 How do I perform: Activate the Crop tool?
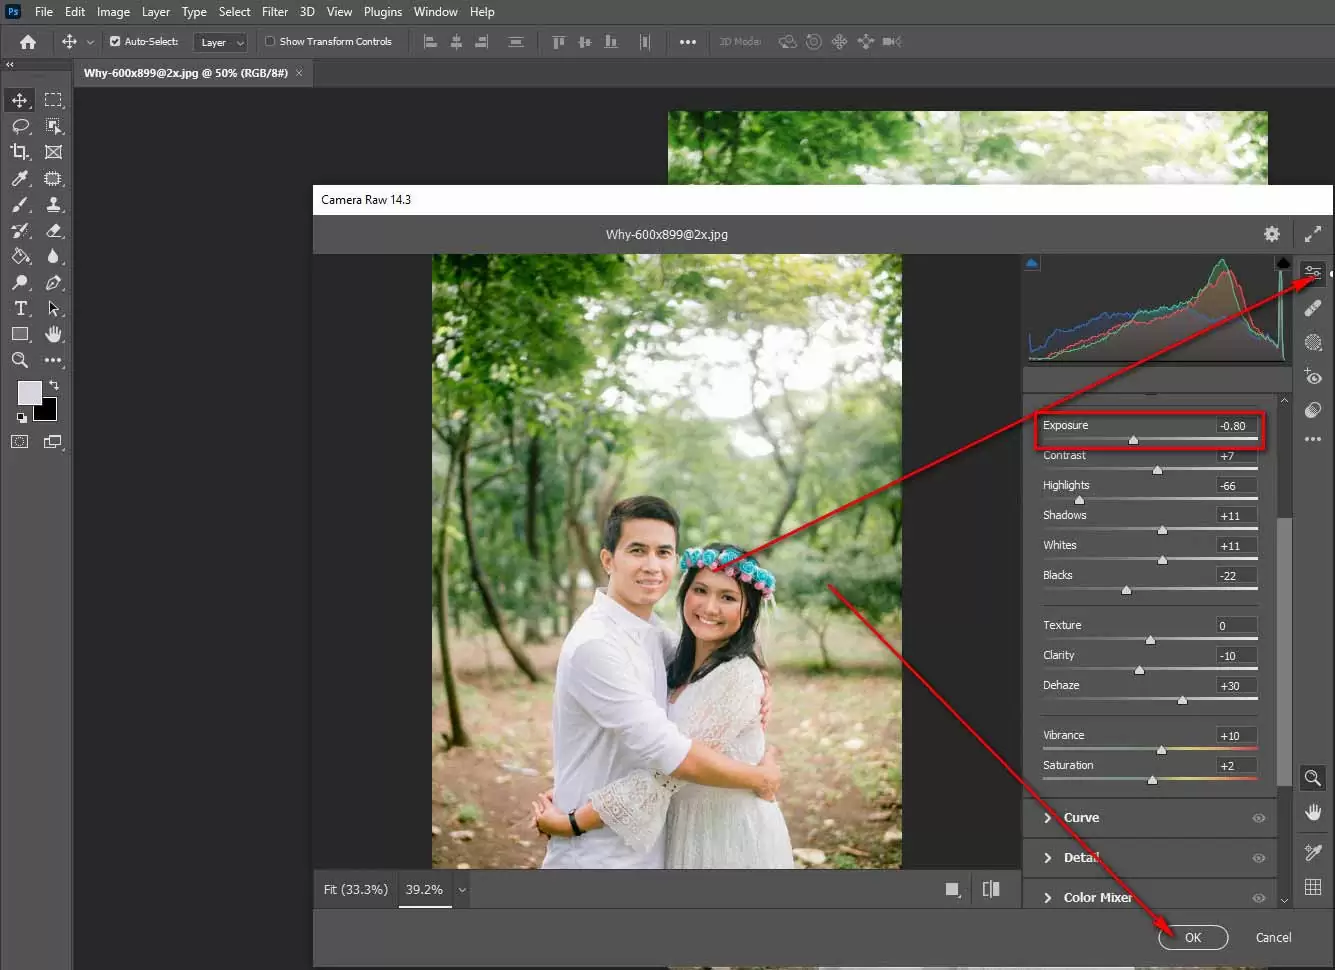point(19,152)
